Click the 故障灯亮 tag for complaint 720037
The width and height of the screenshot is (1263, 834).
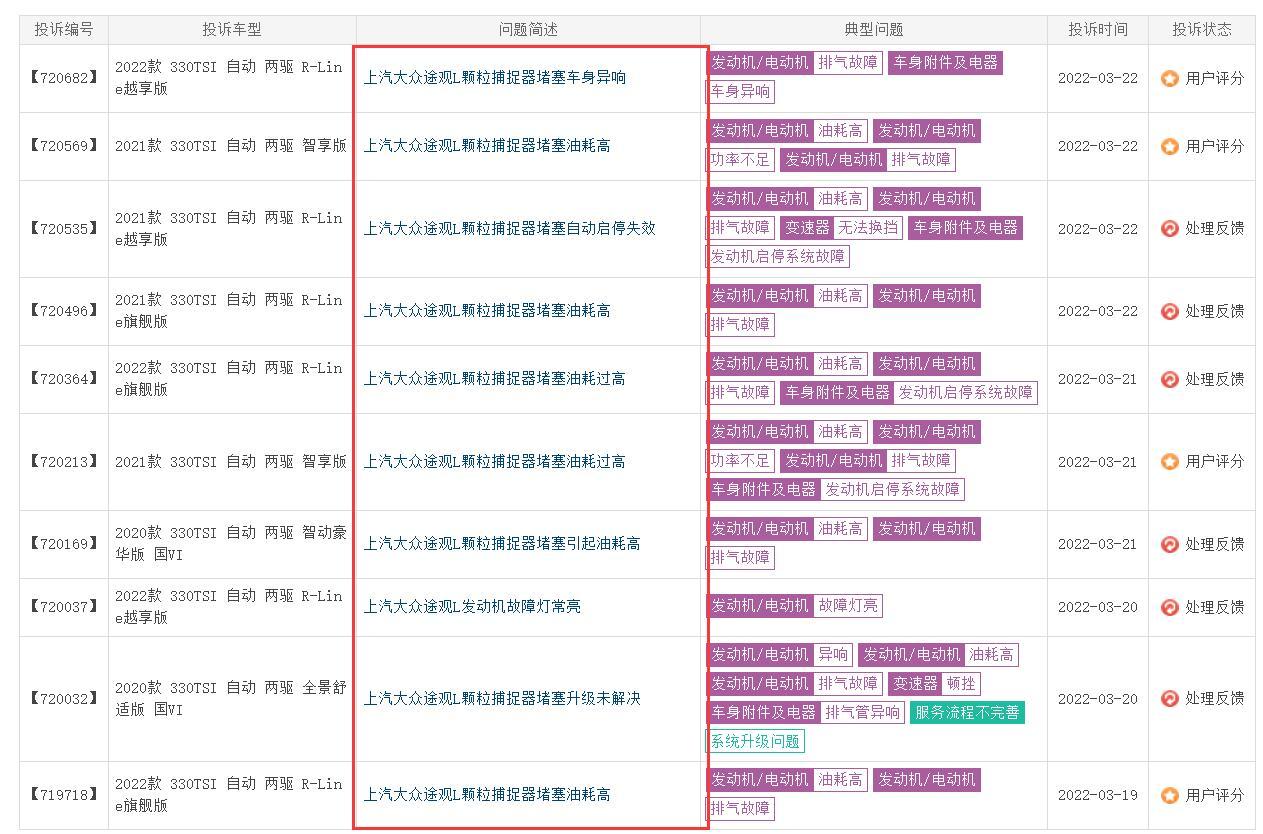click(848, 605)
